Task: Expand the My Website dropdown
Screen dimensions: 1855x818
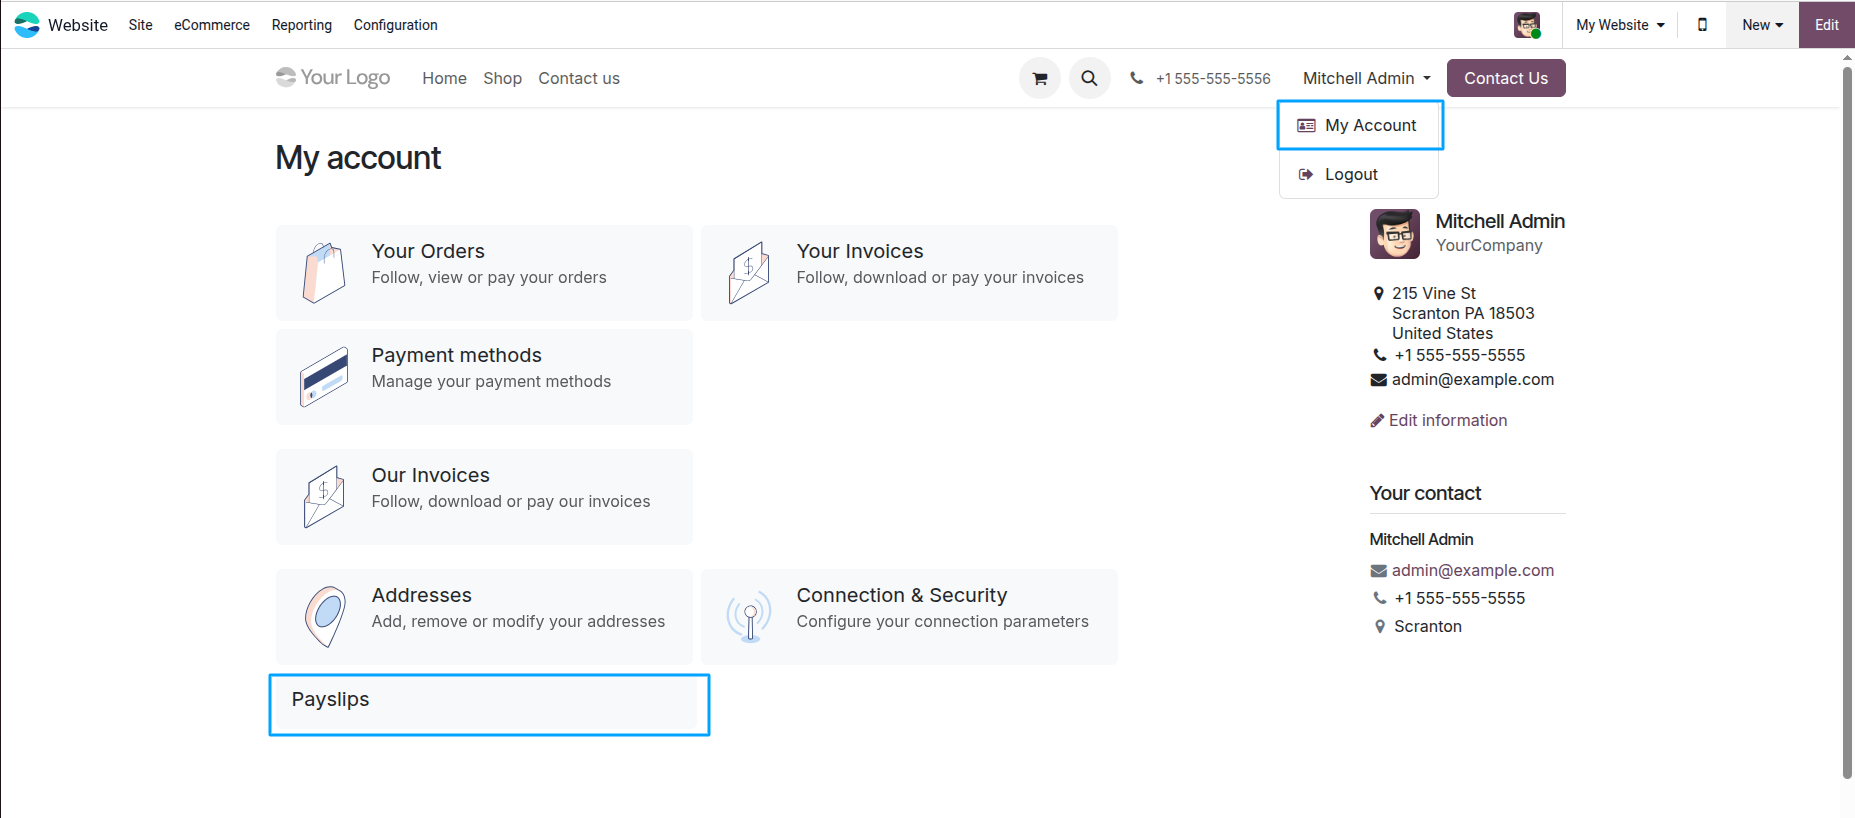Action: tap(1620, 25)
